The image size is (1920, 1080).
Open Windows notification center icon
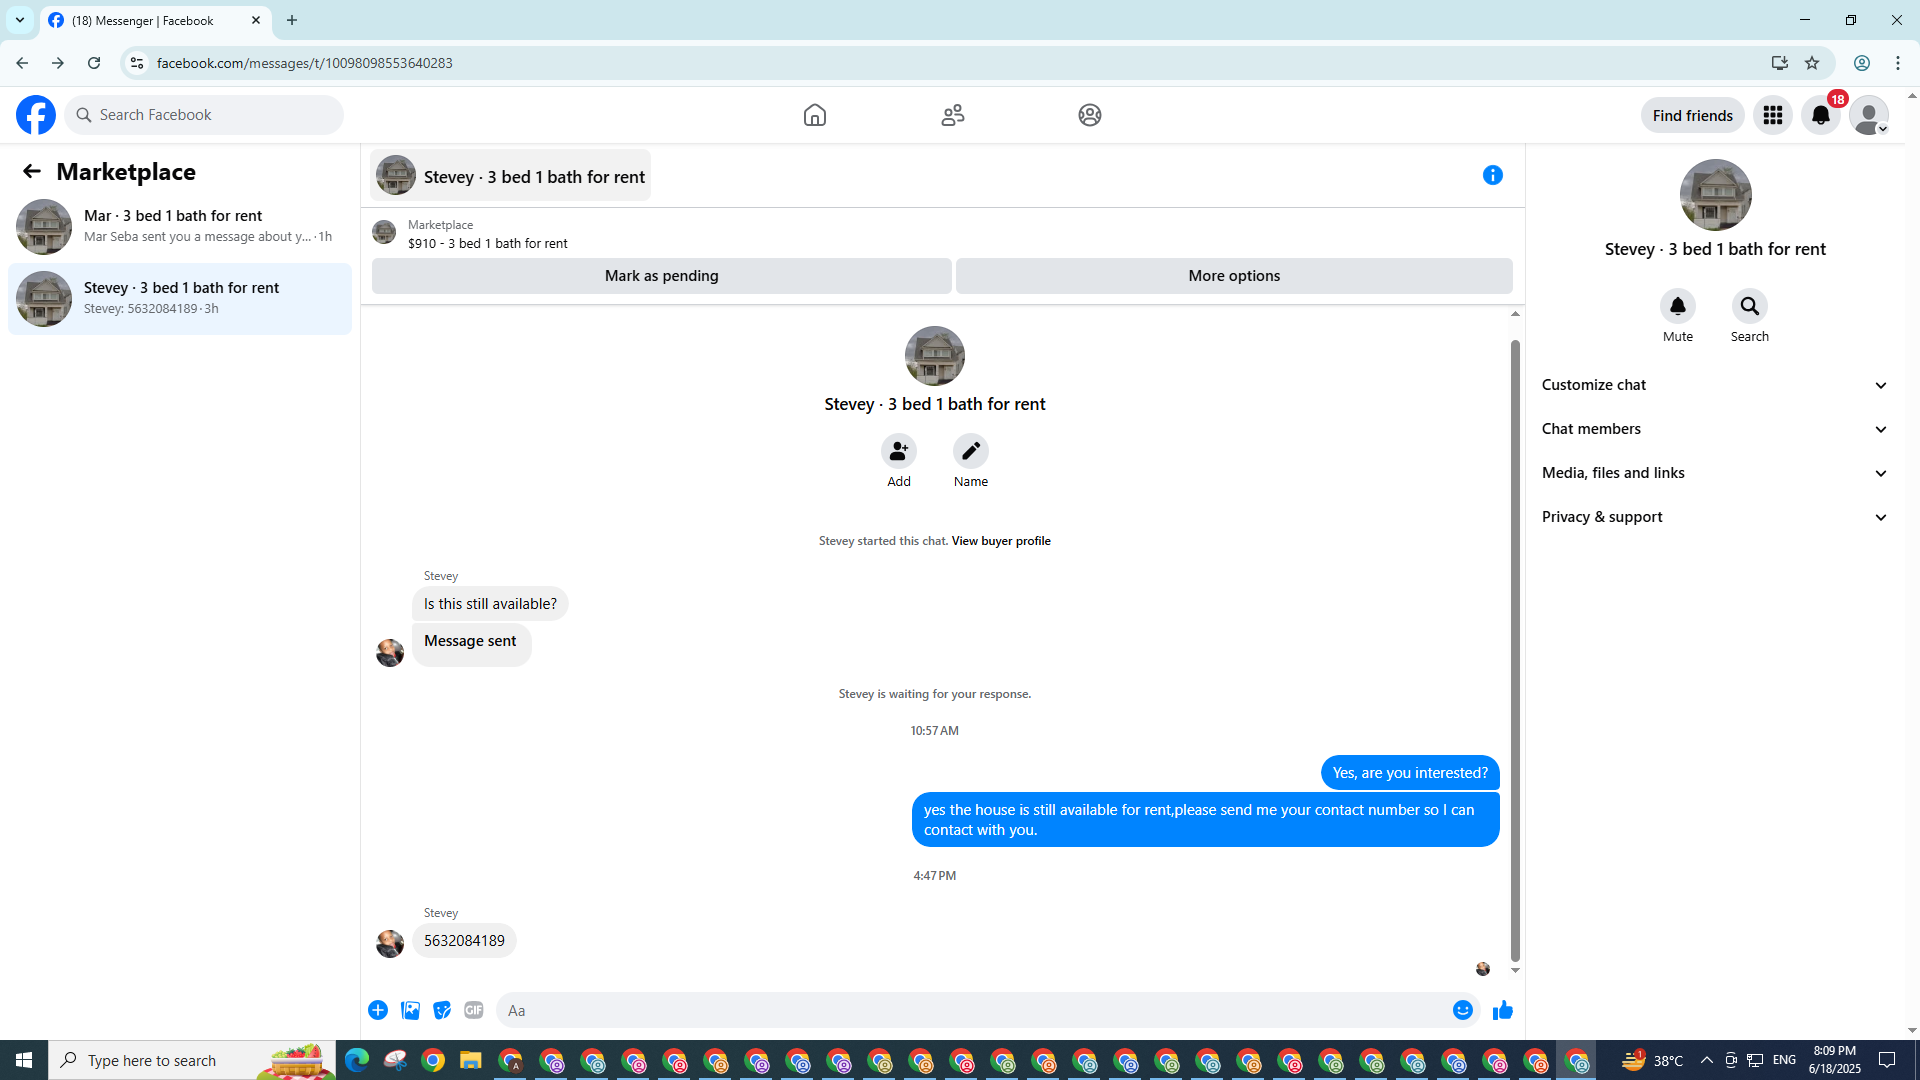(x=1888, y=1060)
